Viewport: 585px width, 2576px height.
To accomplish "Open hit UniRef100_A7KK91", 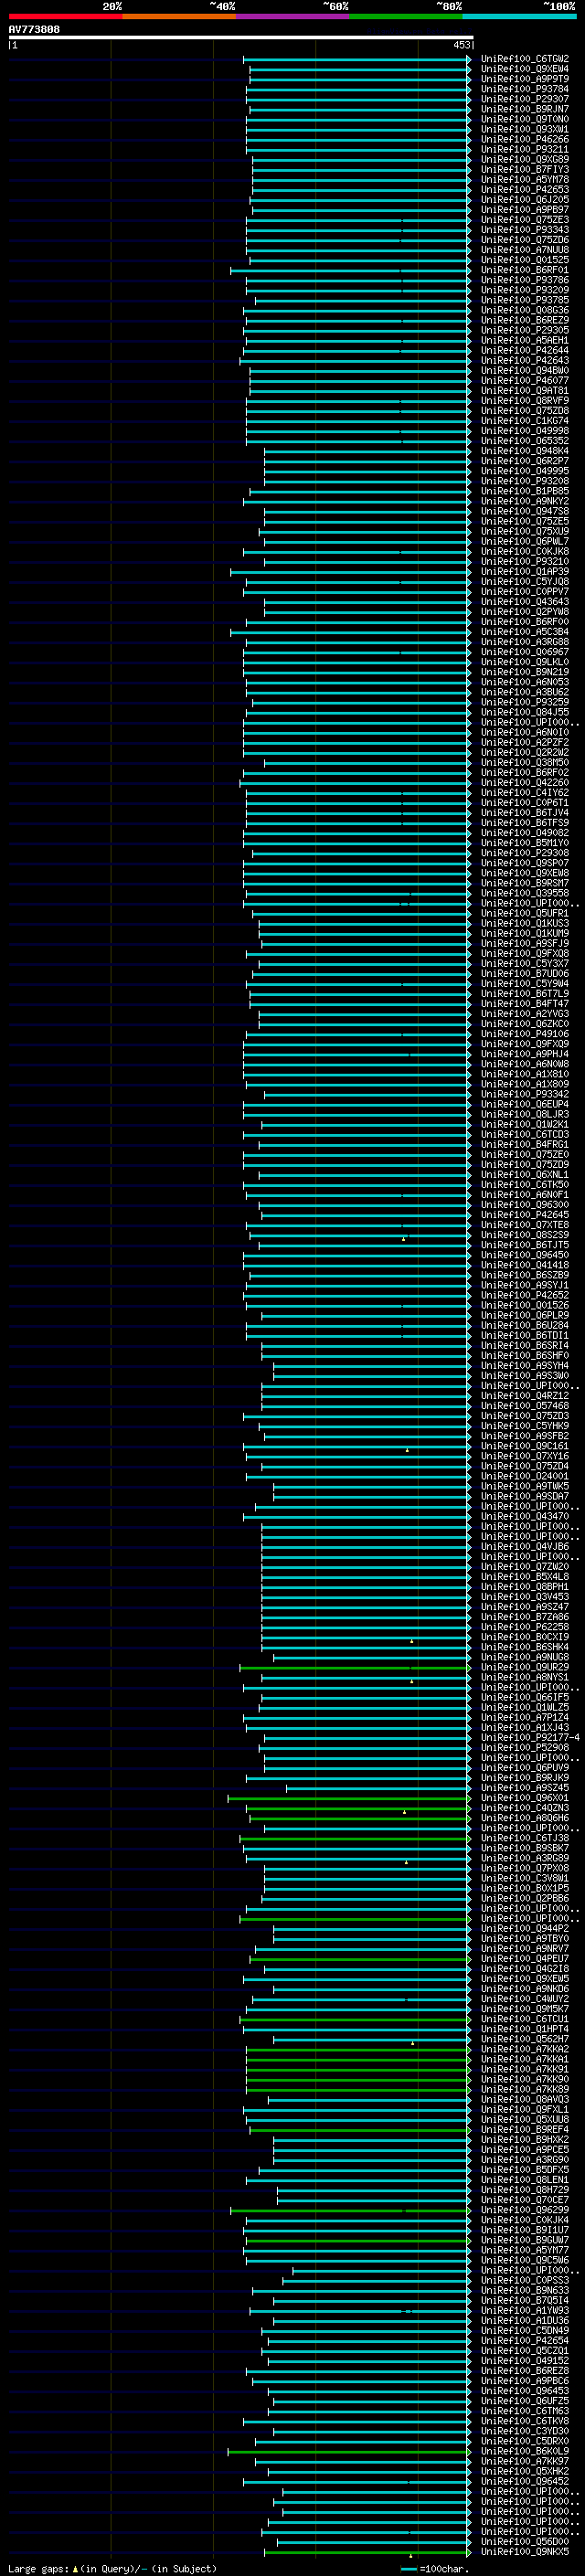I will 525,2069.
